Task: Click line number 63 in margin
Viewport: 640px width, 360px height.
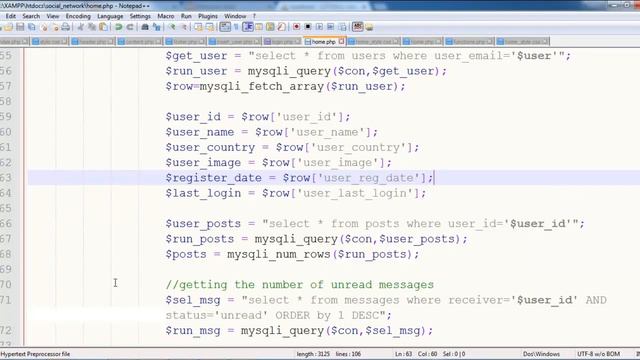Action: [6, 178]
